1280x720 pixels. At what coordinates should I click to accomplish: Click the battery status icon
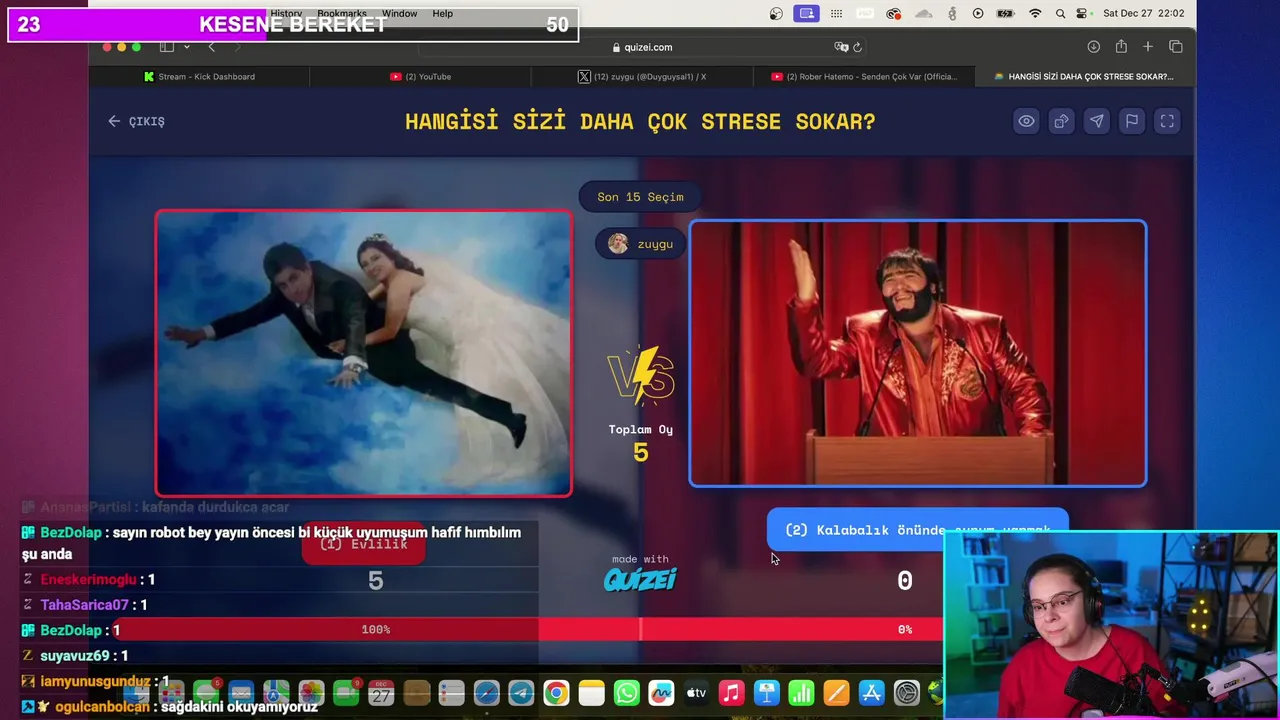point(1006,13)
